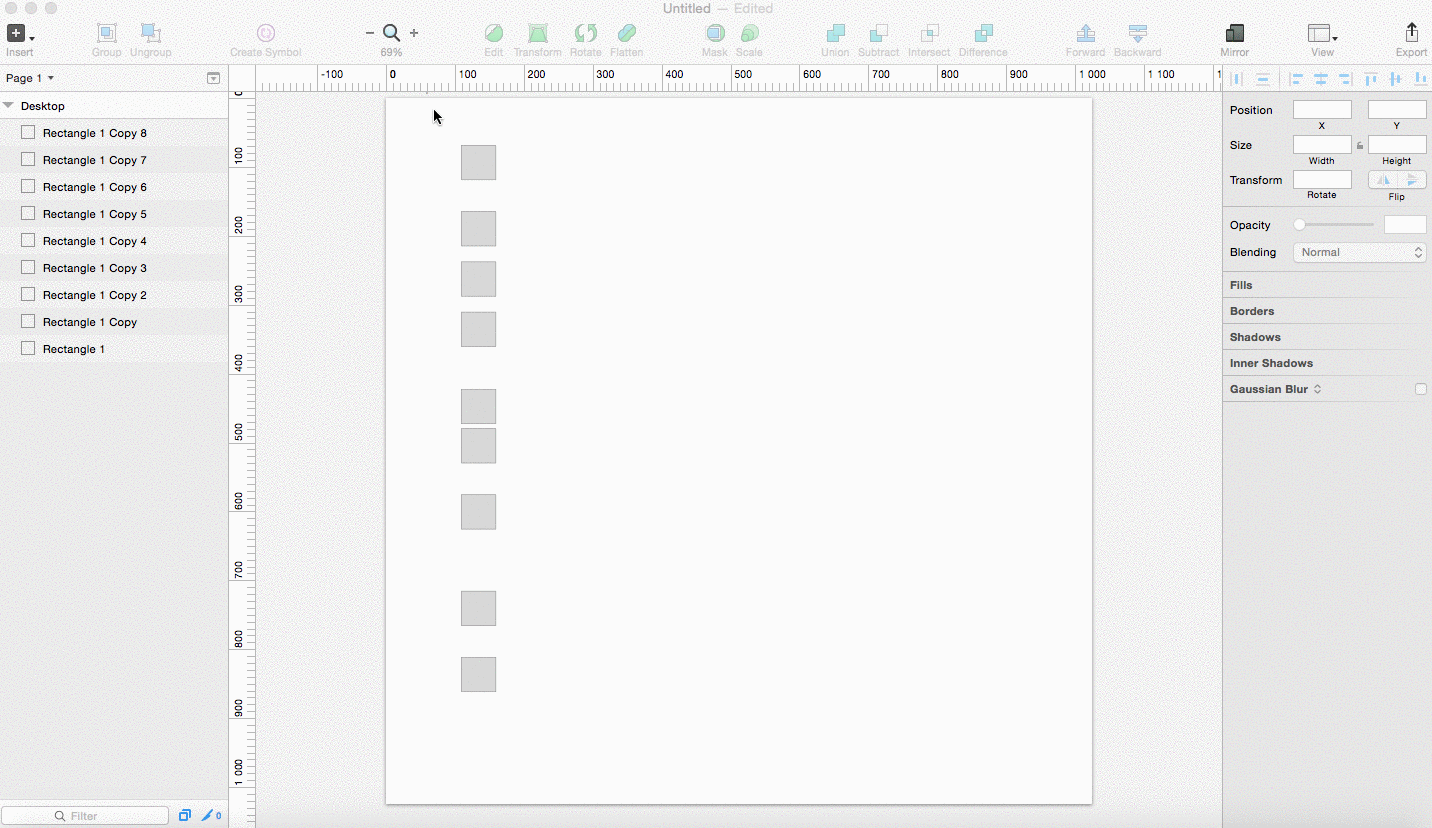The height and width of the screenshot is (828, 1432).
Task: Open the Blending mode dropdown
Action: pyautogui.click(x=1359, y=252)
